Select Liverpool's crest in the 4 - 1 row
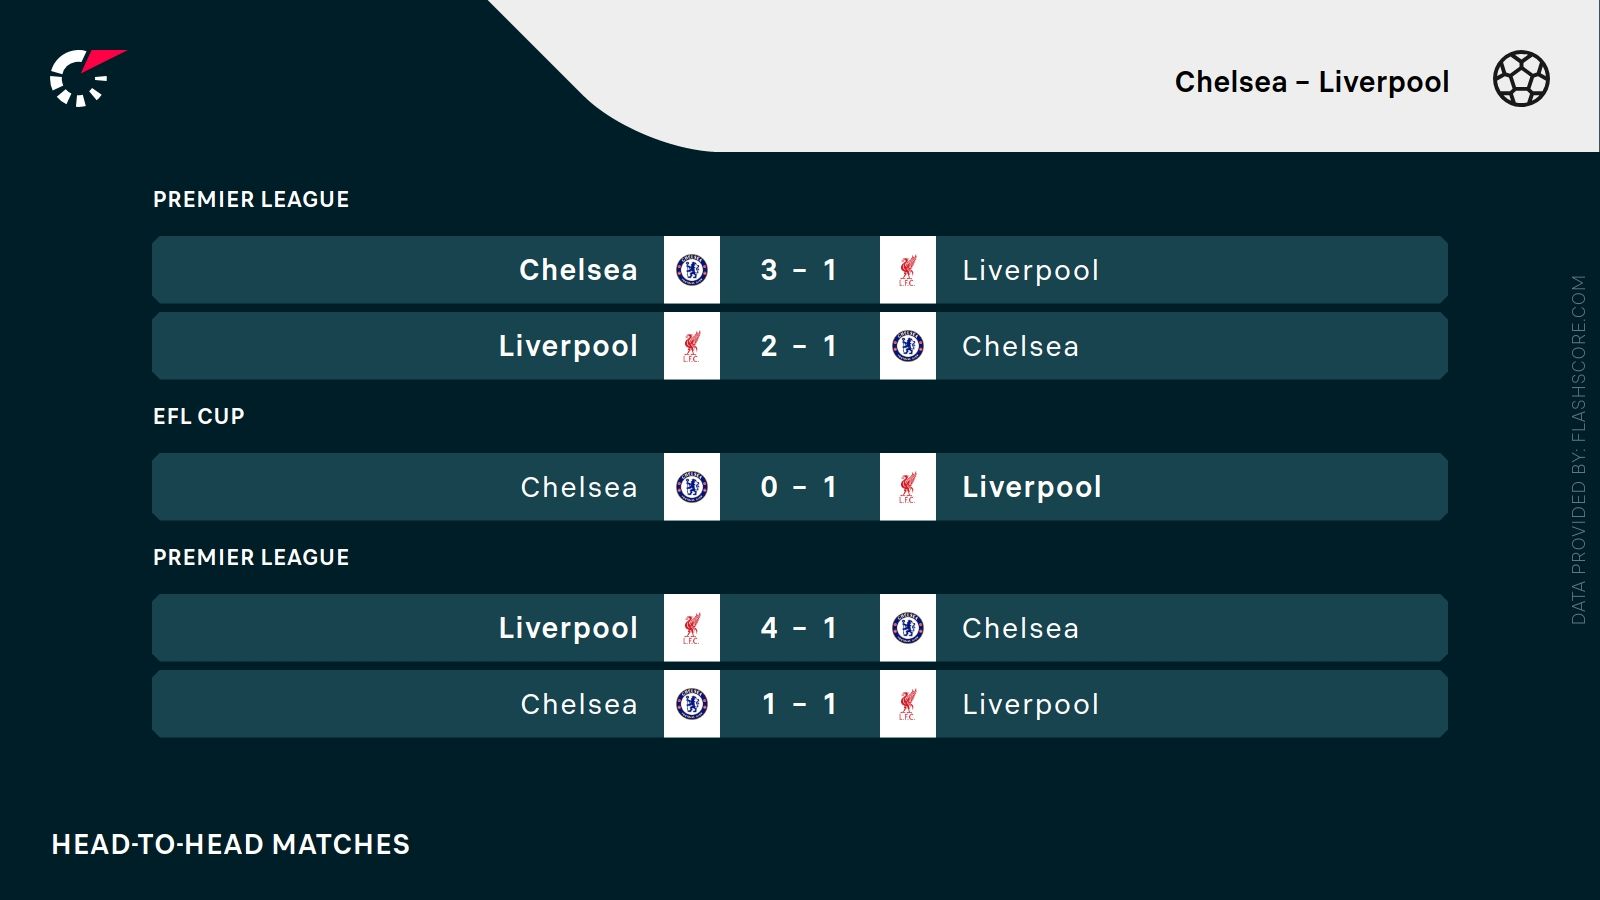1600x900 pixels. 692,628
